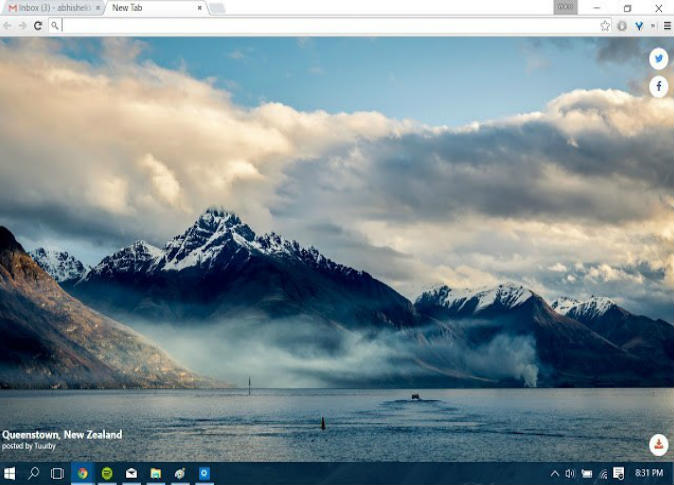Download the wallpaper image
Viewport: 674px width, 485px height.
pyautogui.click(x=658, y=444)
